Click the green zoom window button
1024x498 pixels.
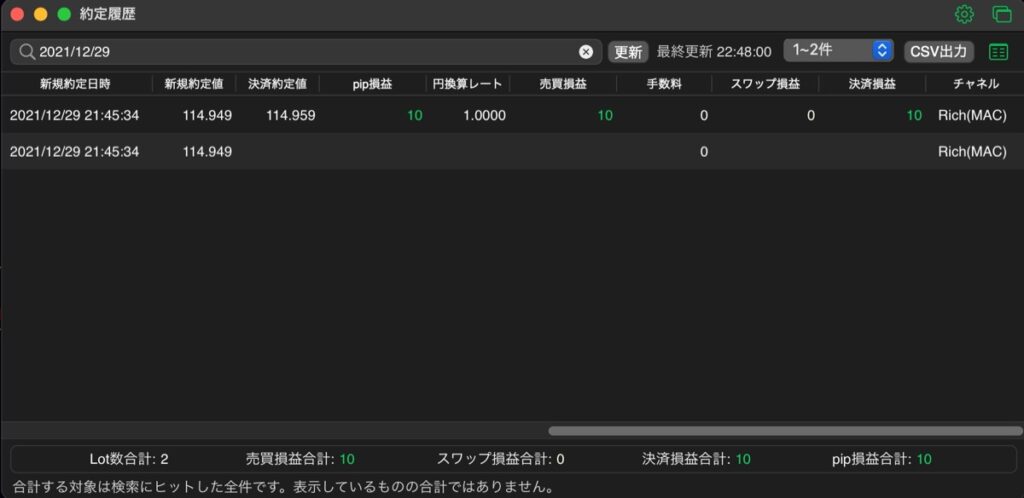pyautogui.click(x=64, y=14)
